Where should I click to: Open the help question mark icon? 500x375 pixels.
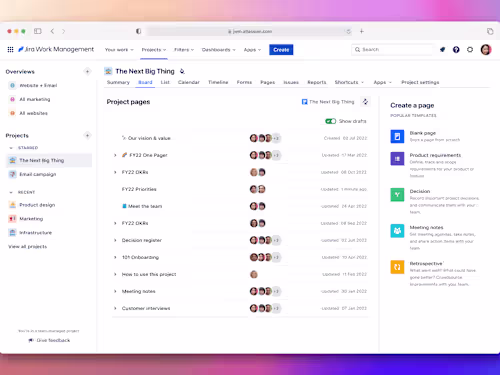click(456, 50)
